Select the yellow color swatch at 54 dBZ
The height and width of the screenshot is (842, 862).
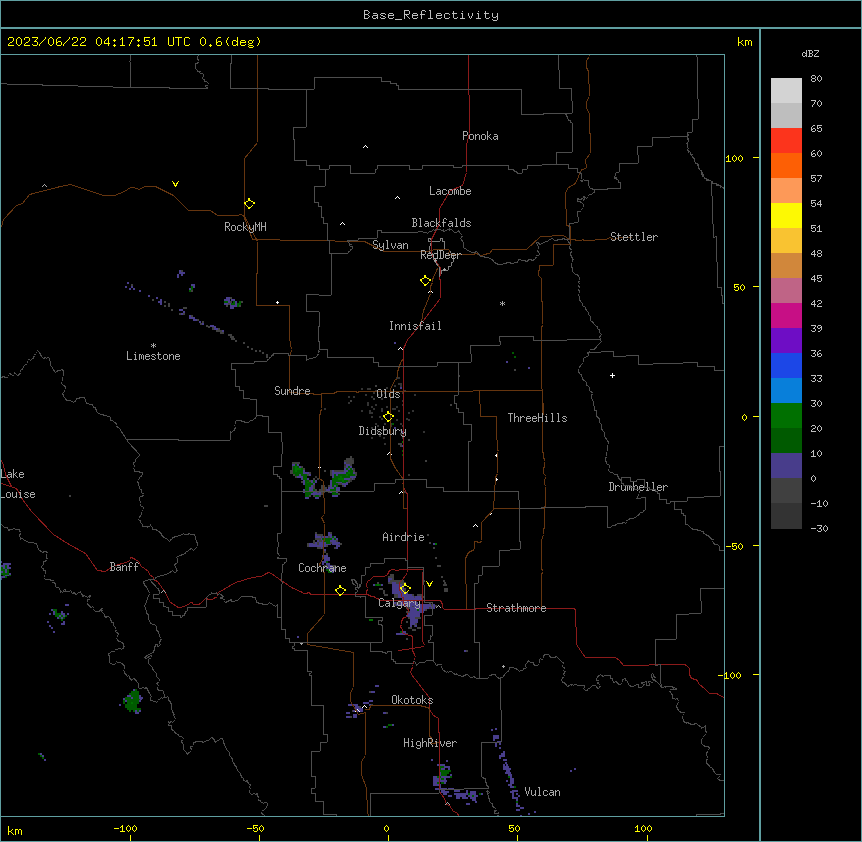[786, 215]
